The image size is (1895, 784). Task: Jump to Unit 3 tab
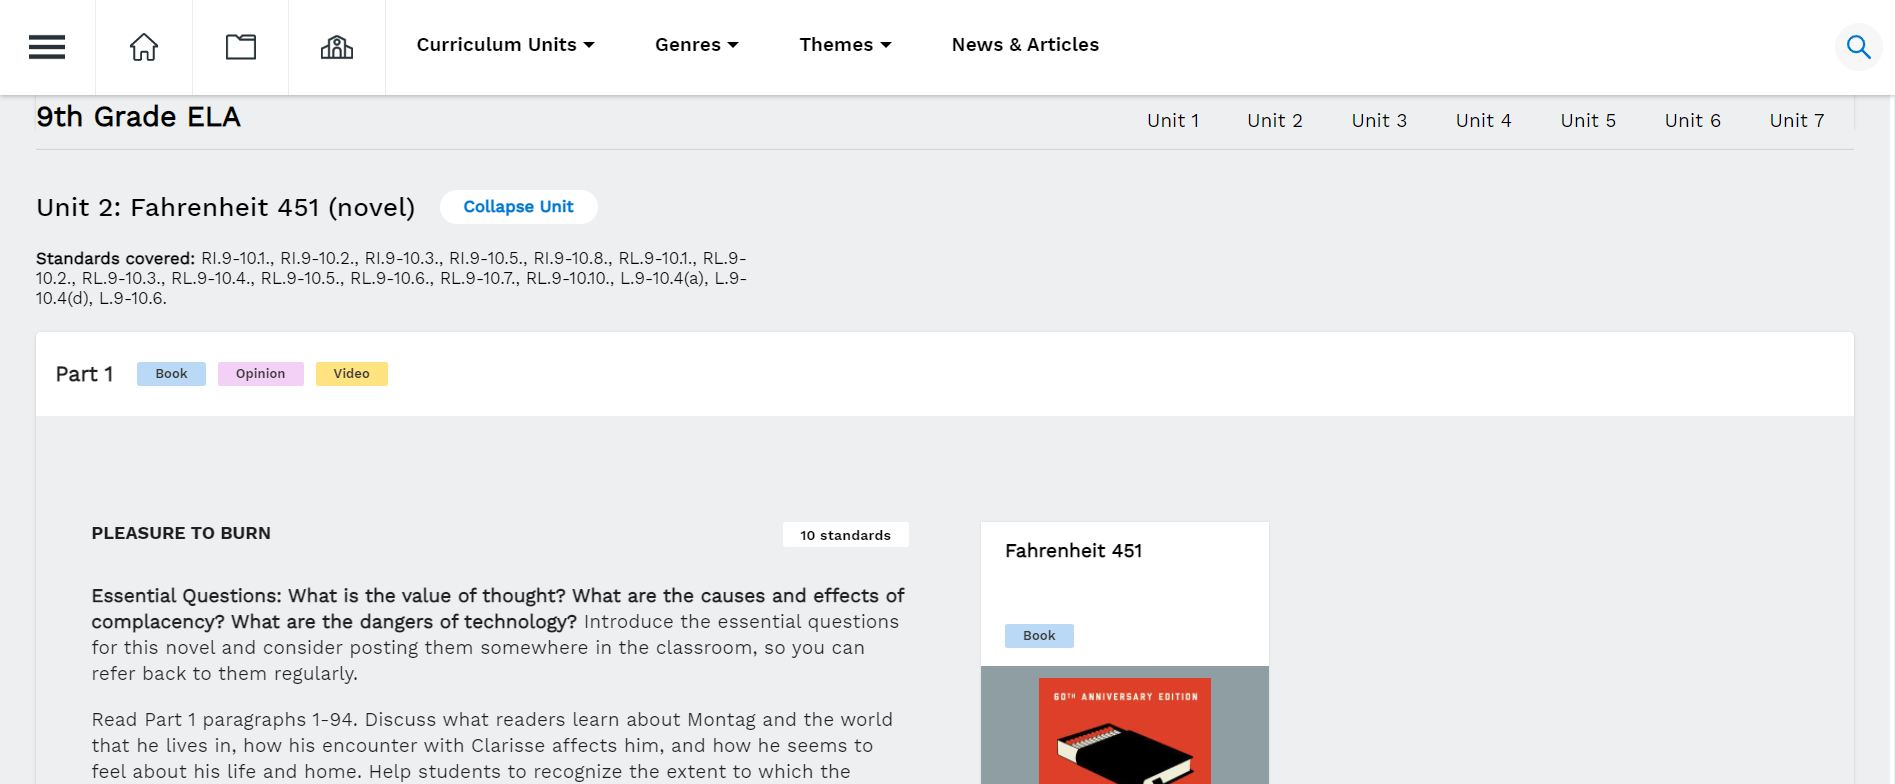click(1379, 121)
